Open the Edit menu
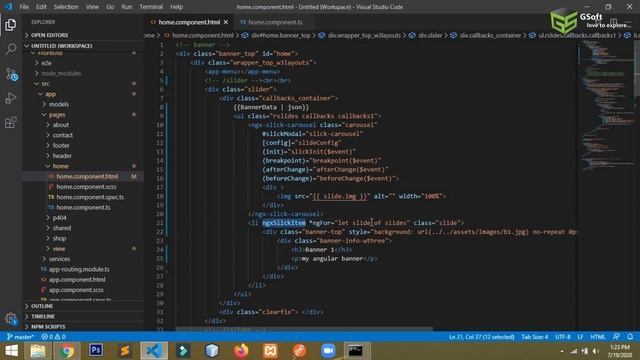This screenshot has height=360, width=640. point(41,7)
